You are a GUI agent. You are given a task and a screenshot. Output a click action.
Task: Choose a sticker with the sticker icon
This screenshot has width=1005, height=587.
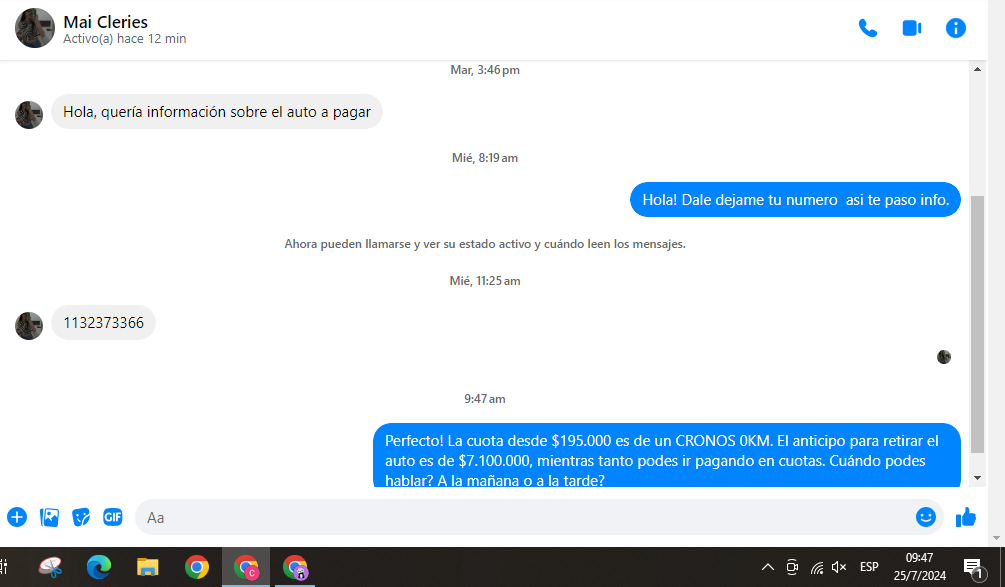81,517
